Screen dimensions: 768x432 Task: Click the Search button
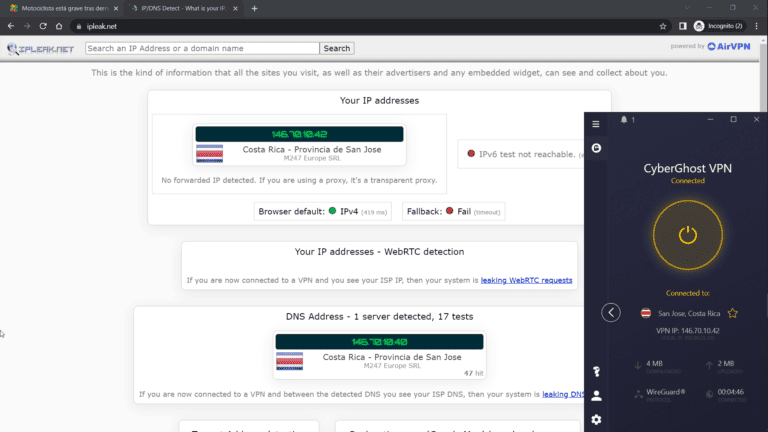[x=336, y=48]
